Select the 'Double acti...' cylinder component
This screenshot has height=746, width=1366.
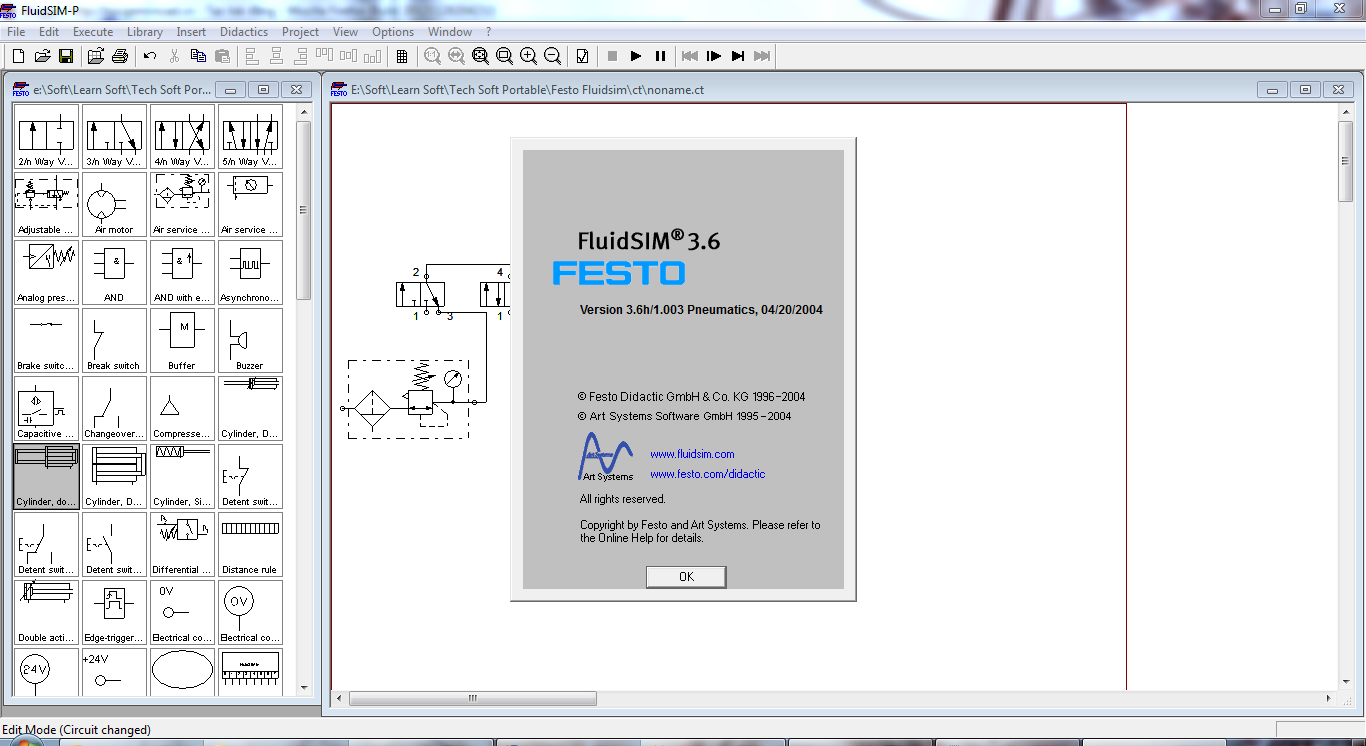click(46, 613)
